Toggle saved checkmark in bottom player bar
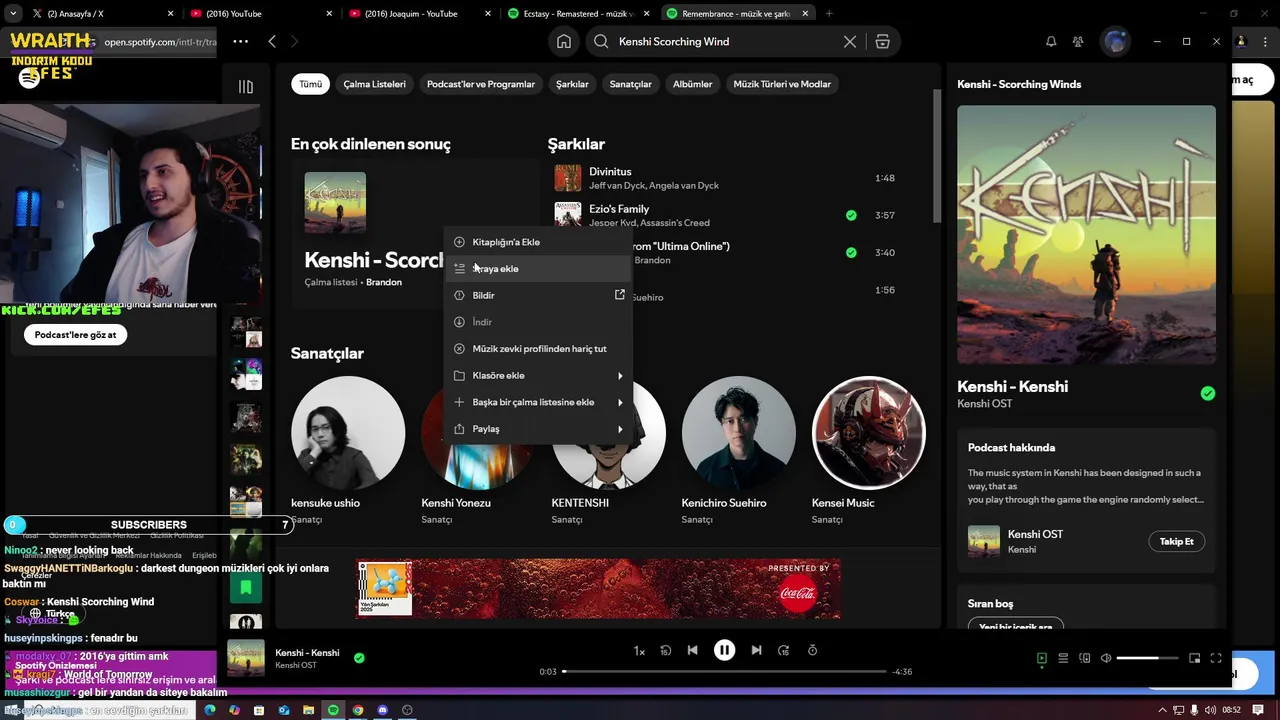The height and width of the screenshot is (720, 1280). coord(359,658)
